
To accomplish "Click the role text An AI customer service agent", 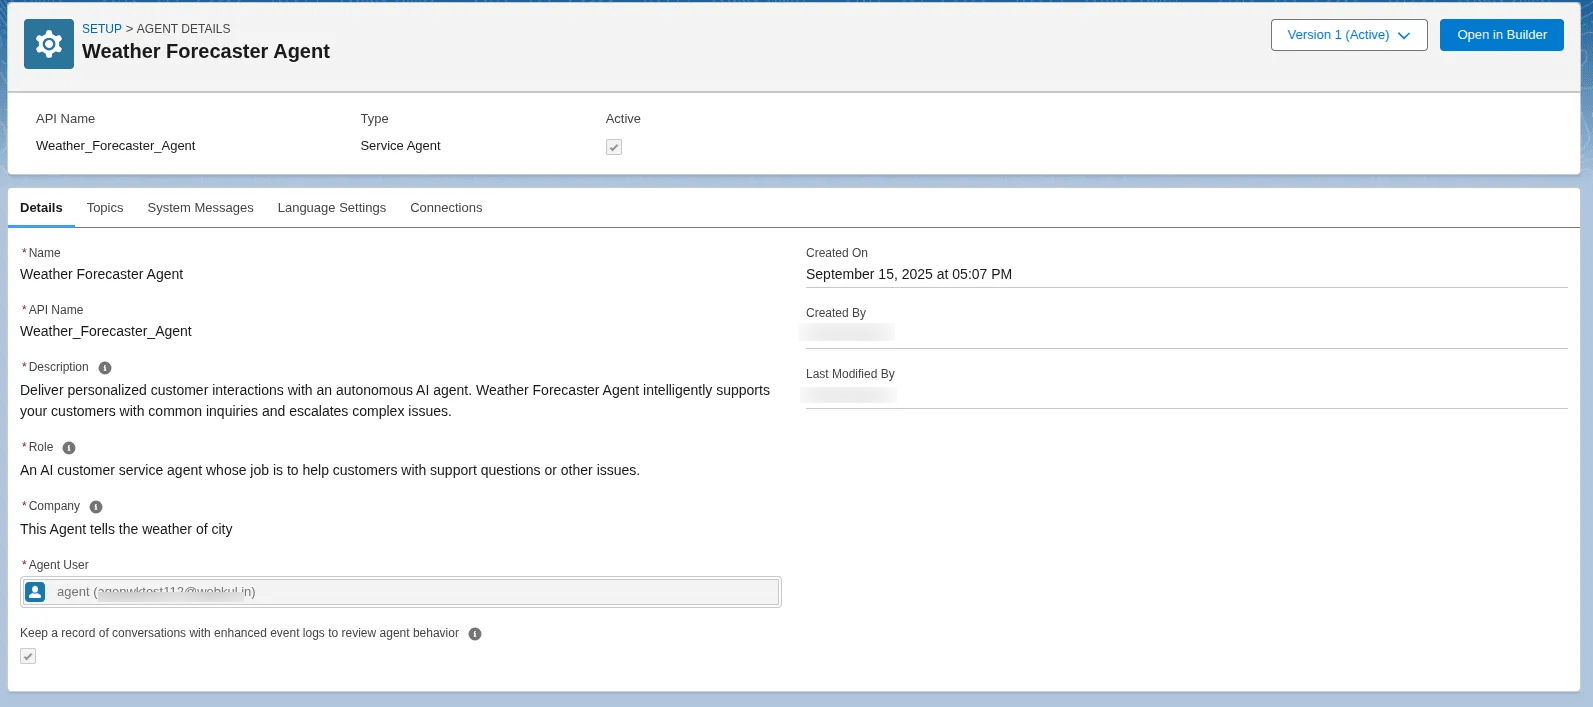I will [x=330, y=470].
